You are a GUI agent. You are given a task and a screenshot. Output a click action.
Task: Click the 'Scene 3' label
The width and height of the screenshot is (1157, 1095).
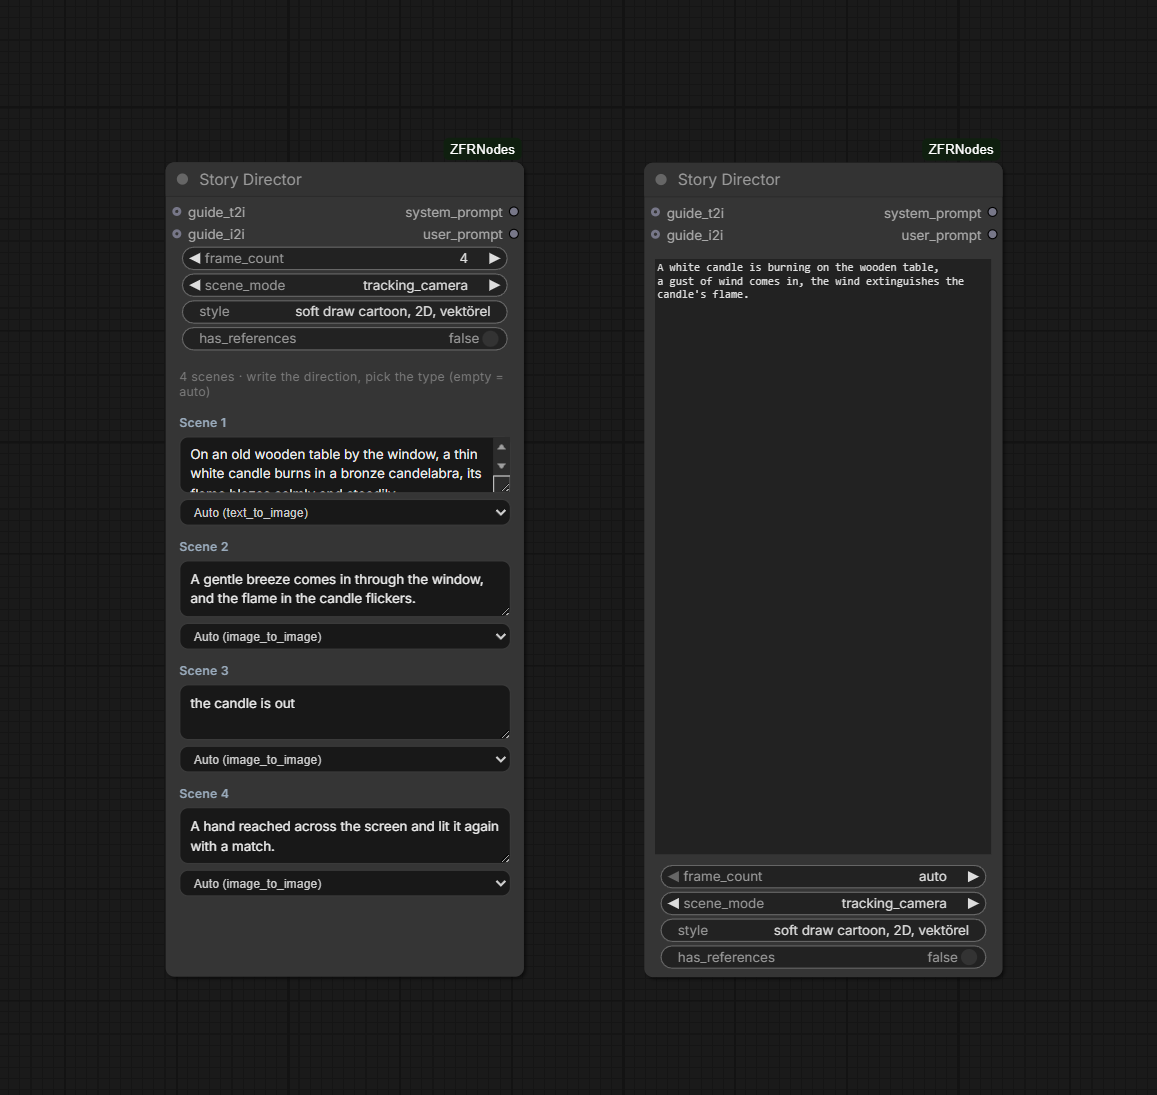click(x=204, y=671)
